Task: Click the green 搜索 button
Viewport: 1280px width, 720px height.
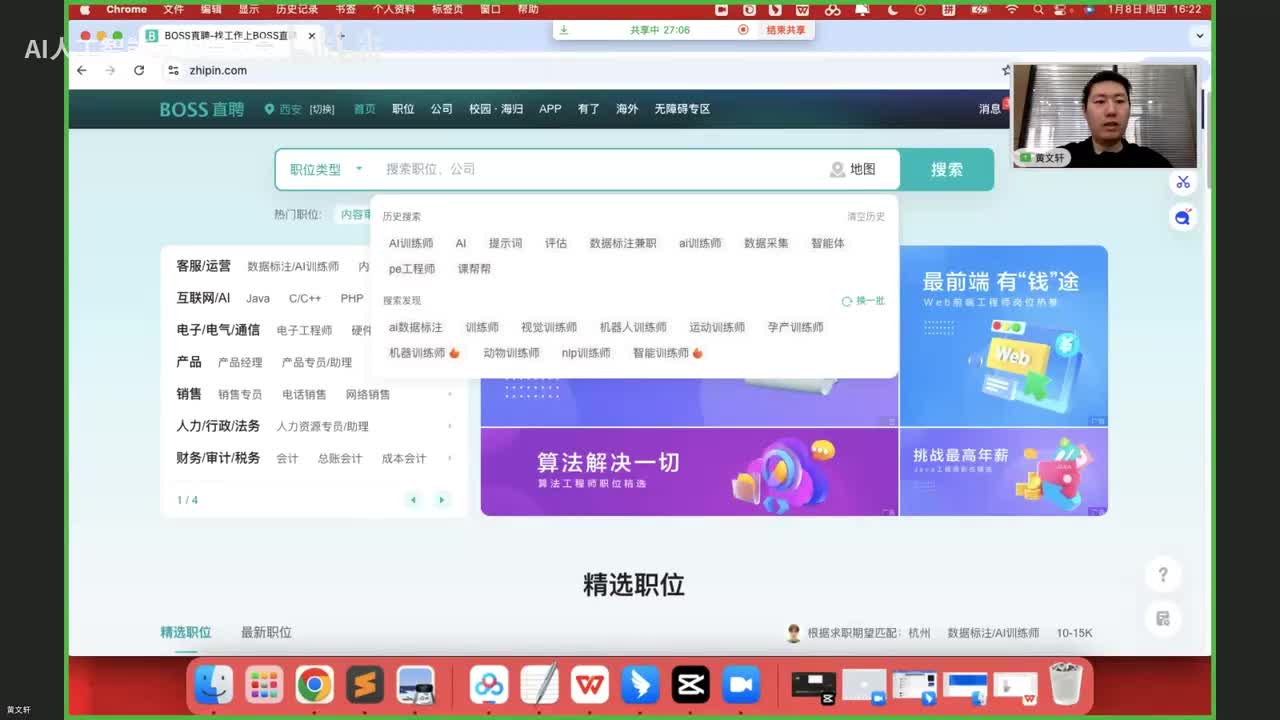Action: coord(947,170)
